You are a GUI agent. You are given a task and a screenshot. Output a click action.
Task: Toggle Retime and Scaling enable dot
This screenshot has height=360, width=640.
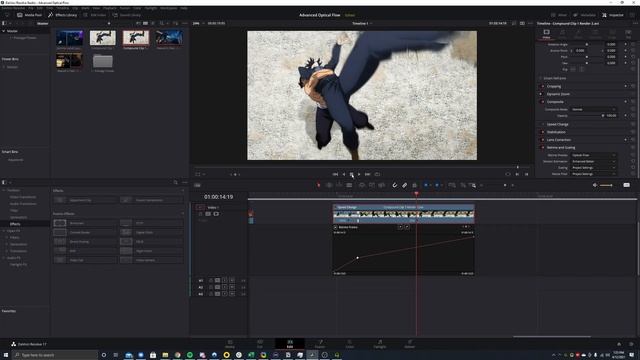point(542,148)
